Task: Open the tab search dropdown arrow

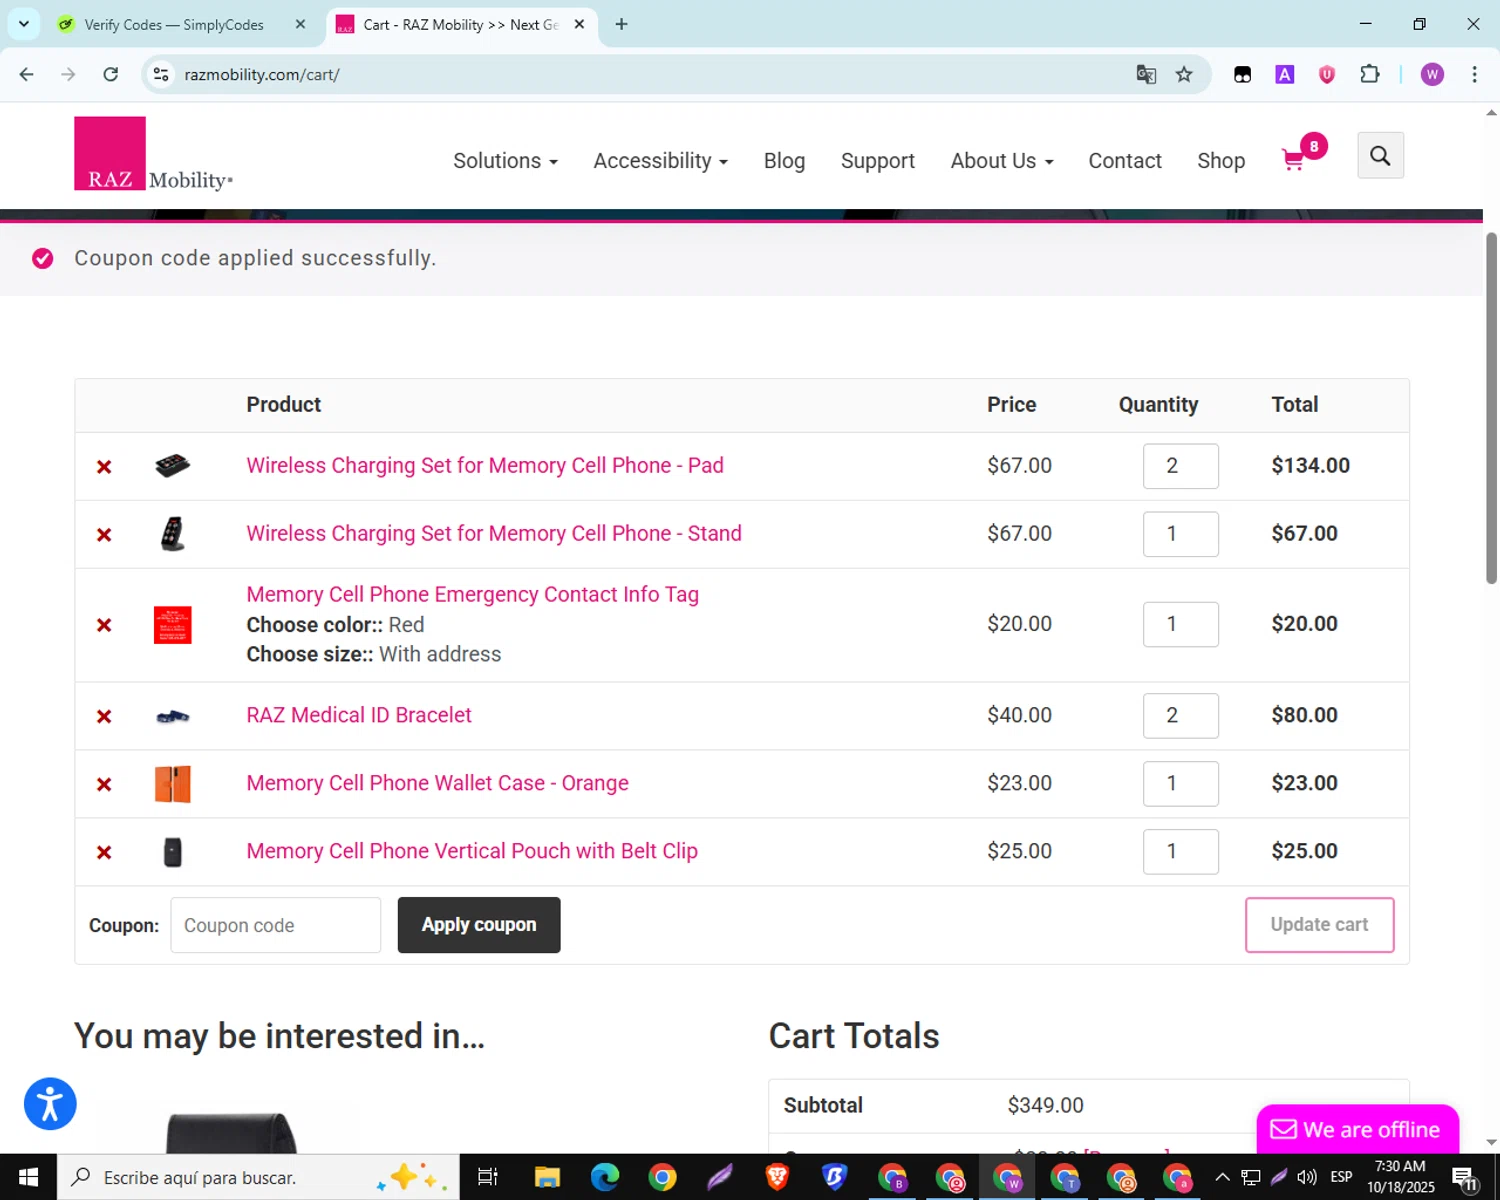Action: 24,24
